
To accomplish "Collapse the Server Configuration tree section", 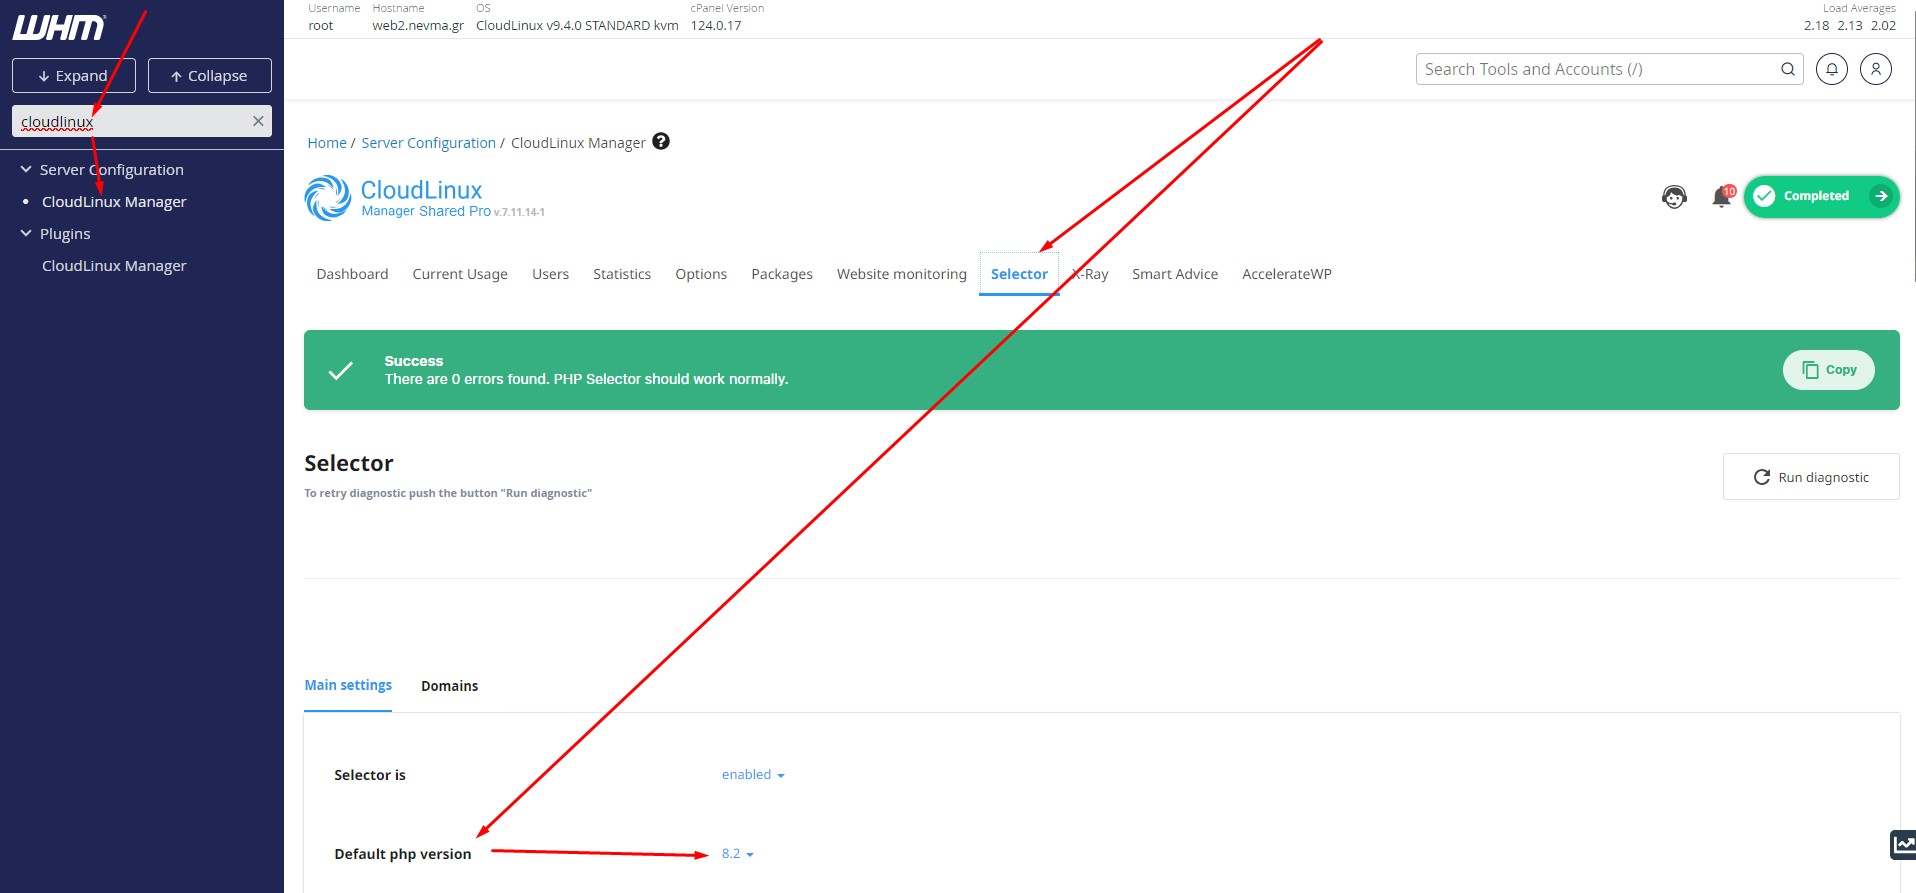I will [26, 170].
